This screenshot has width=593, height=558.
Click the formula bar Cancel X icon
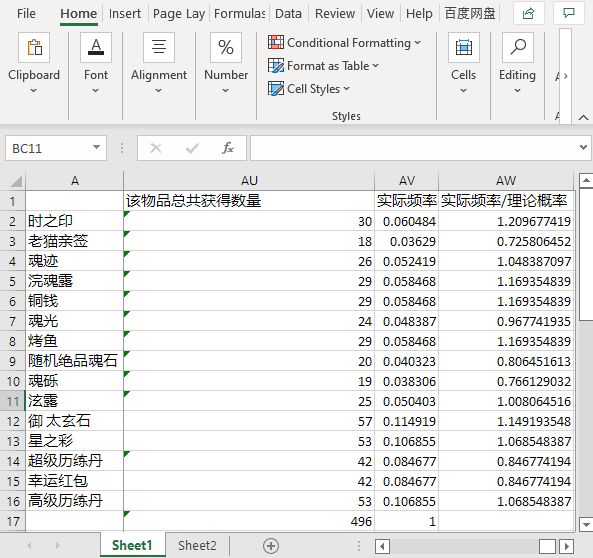(x=156, y=148)
